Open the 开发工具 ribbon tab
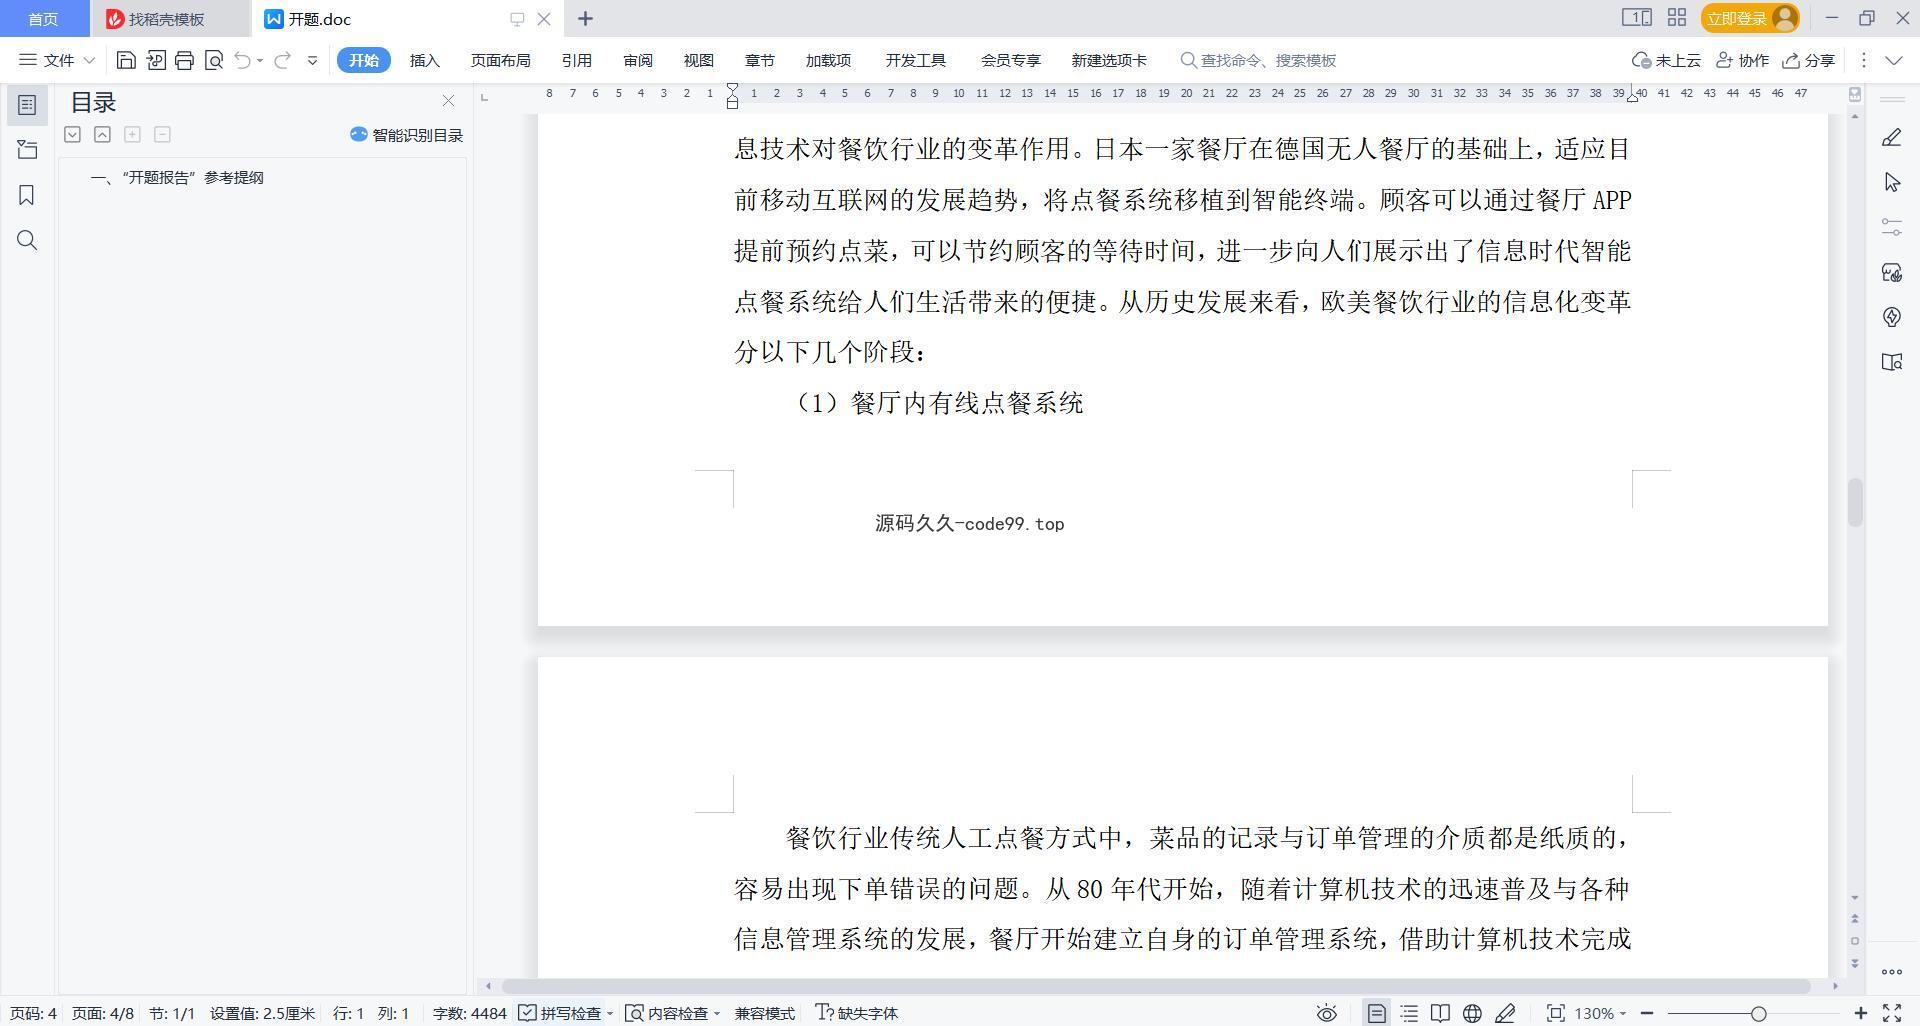Viewport: 1920px width, 1026px height. point(915,60)
